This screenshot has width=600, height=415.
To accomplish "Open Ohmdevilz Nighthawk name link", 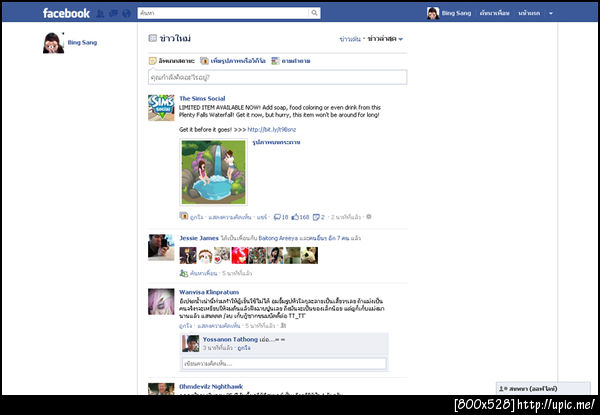I will 211,387.
